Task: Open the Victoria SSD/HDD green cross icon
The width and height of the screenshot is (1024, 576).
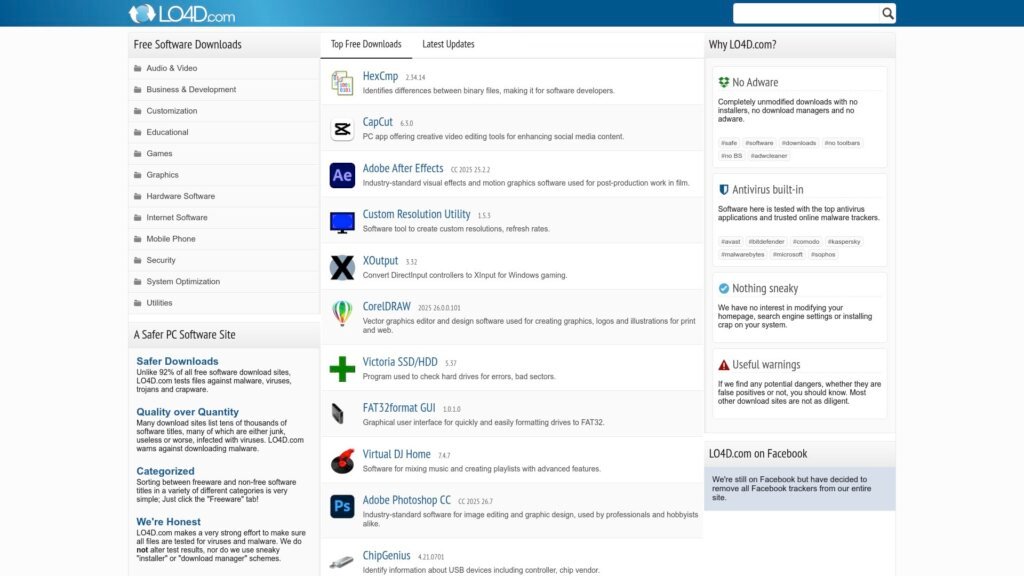Action: coord(342,369)
